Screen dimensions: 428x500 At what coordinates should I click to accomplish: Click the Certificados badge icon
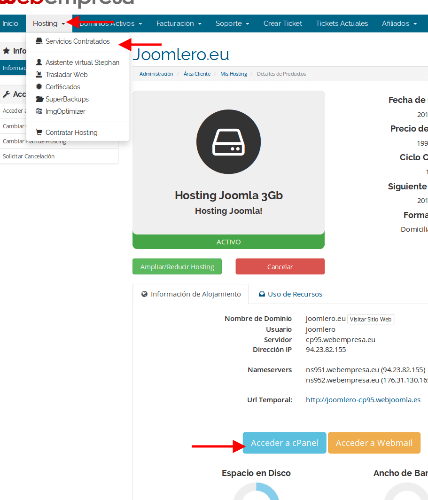pos(39,87)
